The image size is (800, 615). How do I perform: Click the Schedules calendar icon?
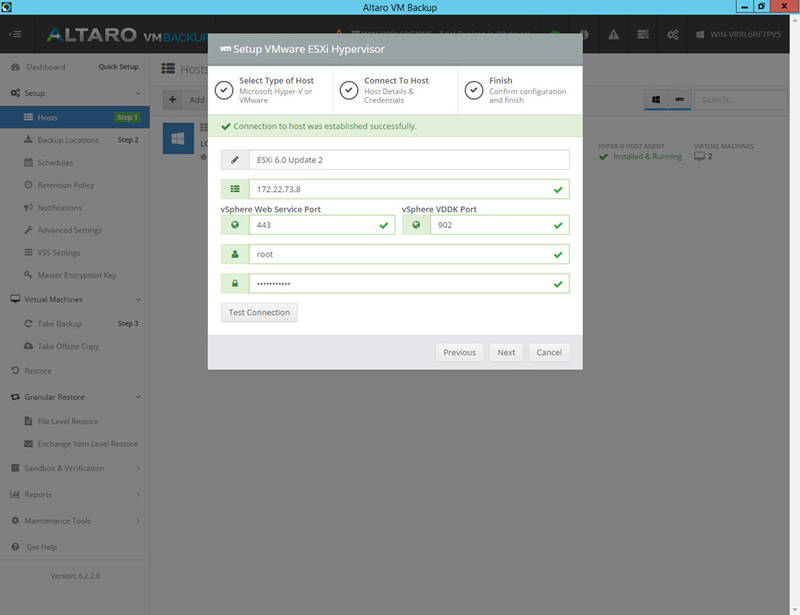pos(29,162)
